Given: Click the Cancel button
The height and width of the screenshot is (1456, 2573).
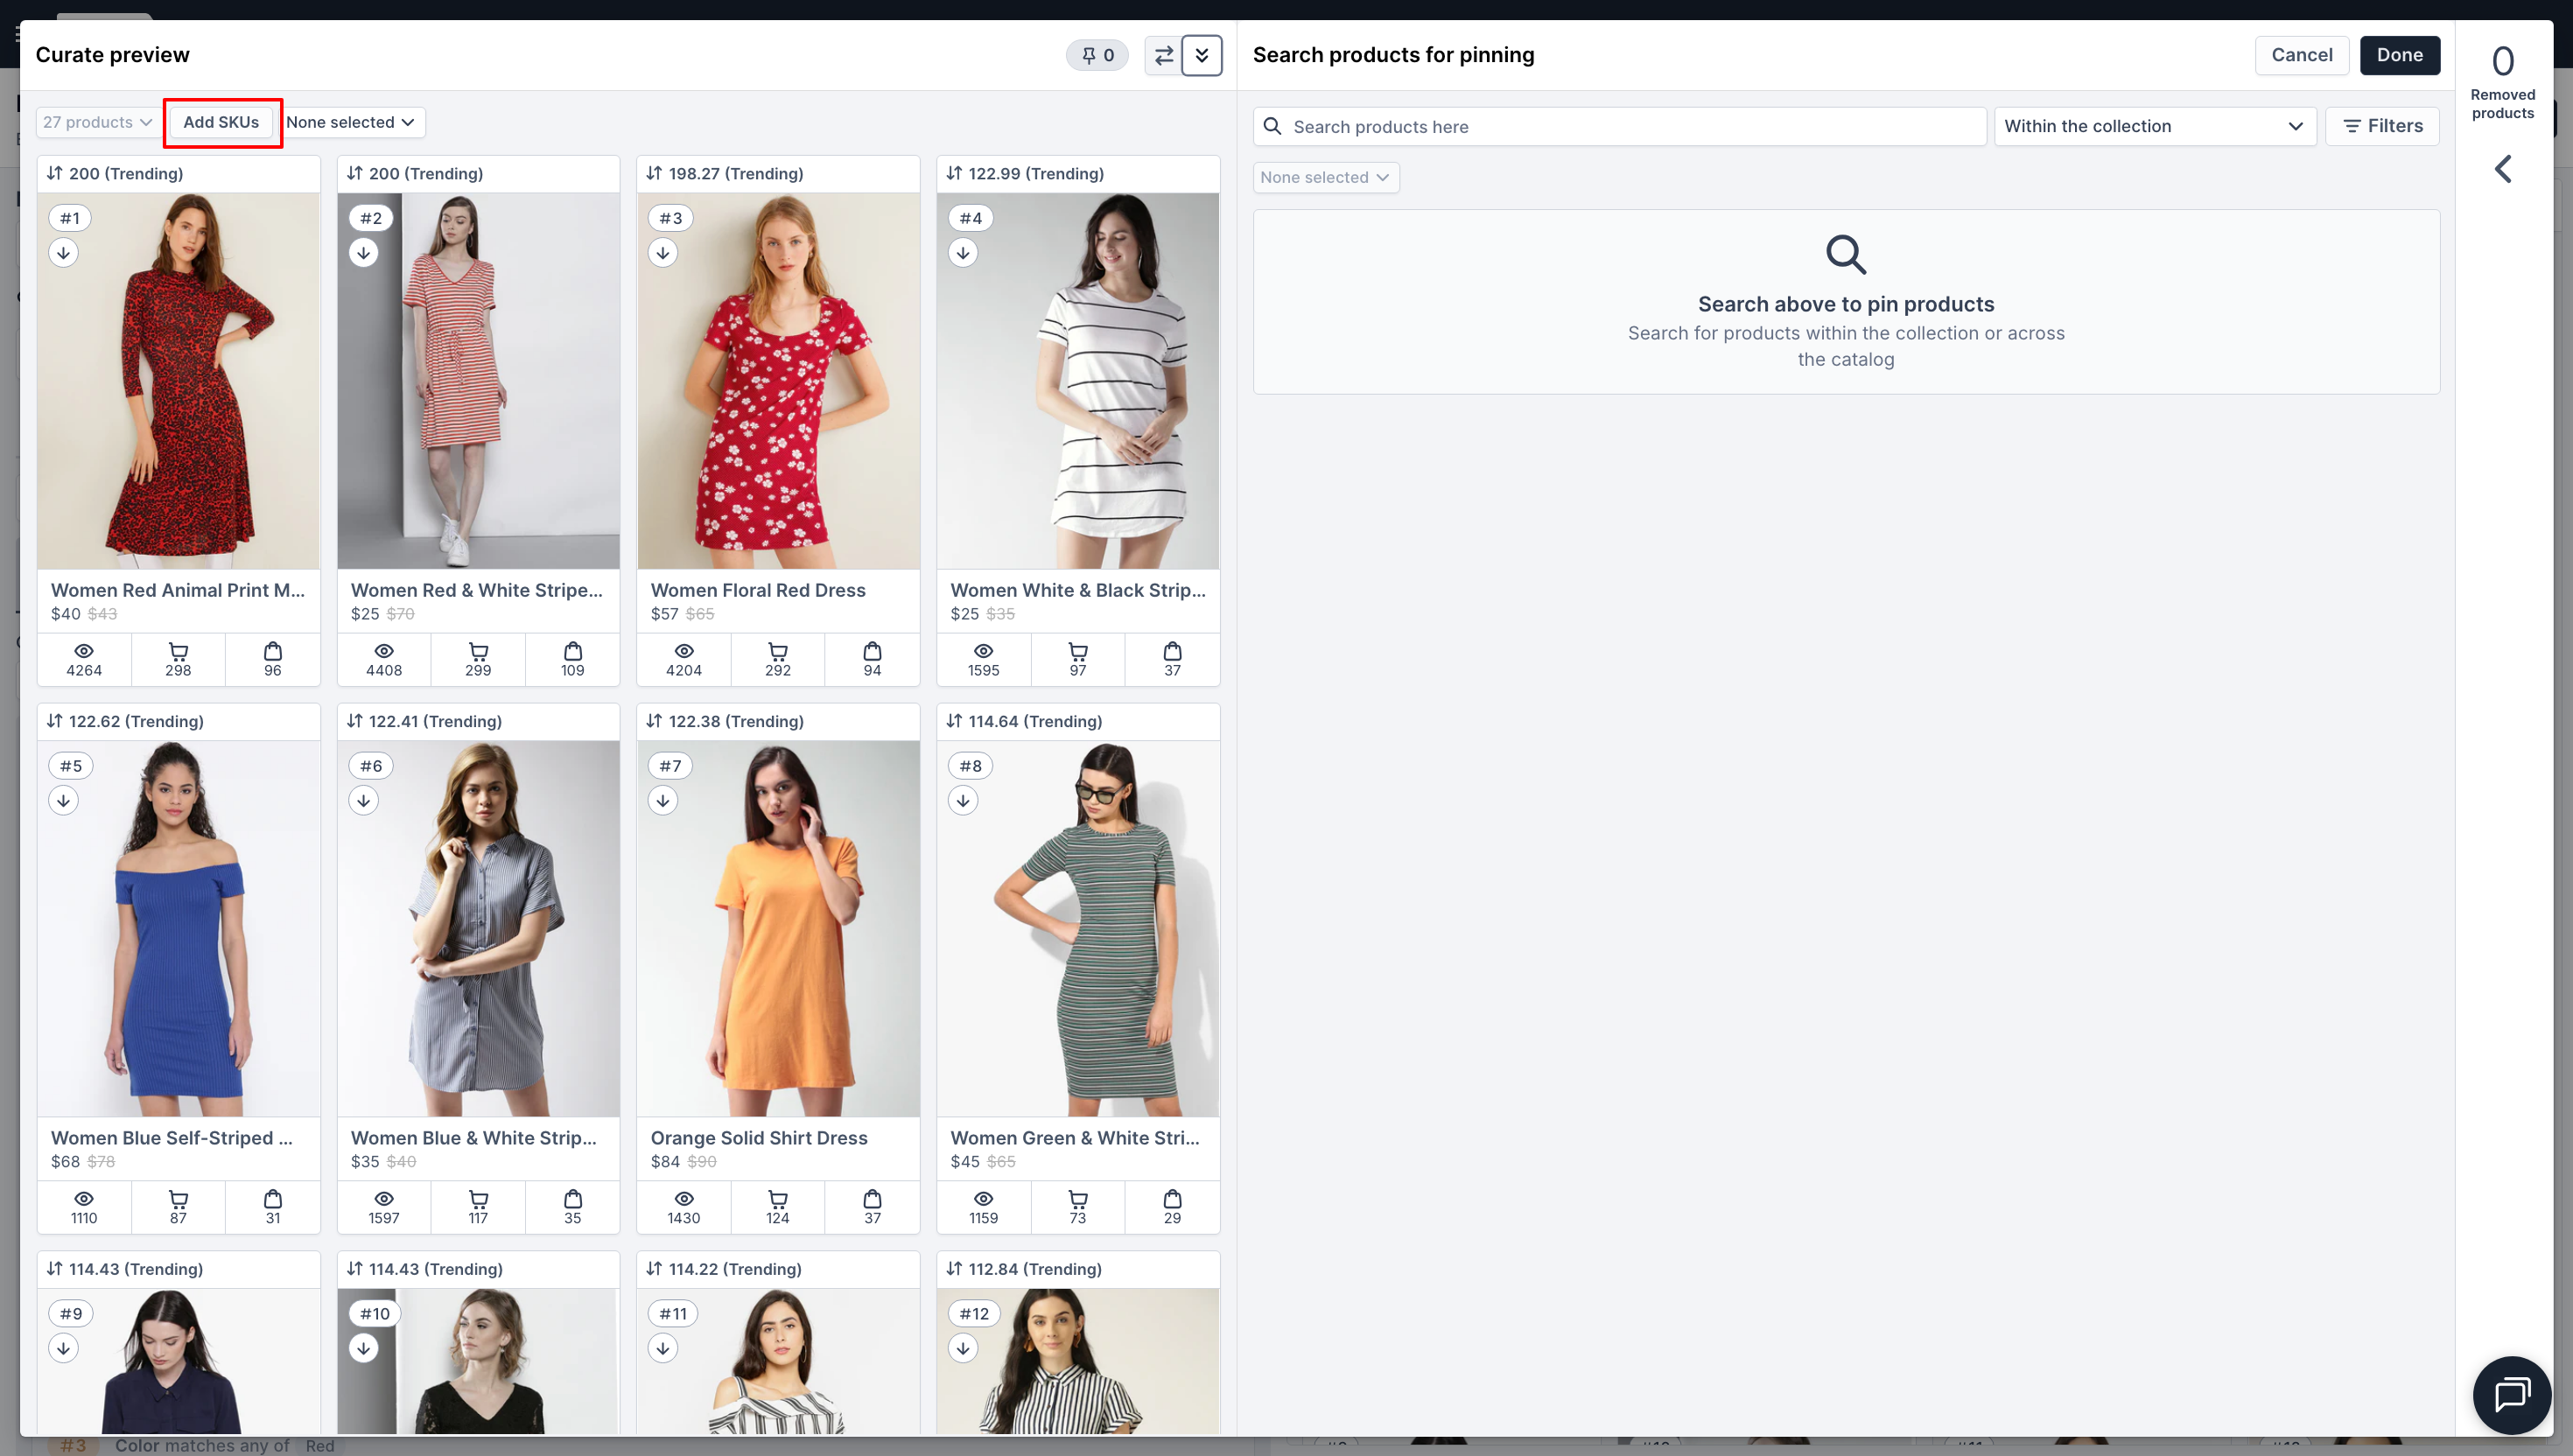Looking at the screenshot, I should (2301, 55).
